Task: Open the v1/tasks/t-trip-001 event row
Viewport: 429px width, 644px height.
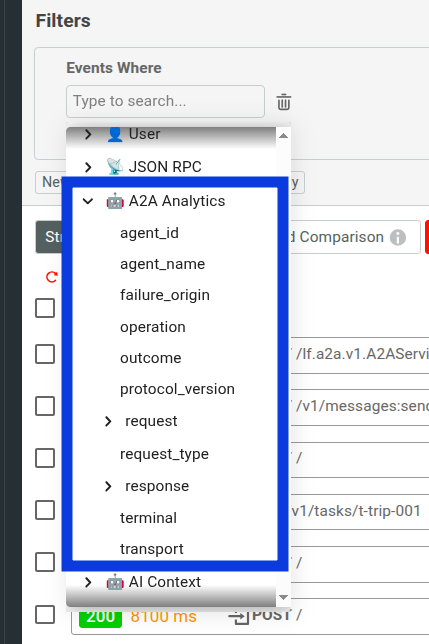Action: 360,511
